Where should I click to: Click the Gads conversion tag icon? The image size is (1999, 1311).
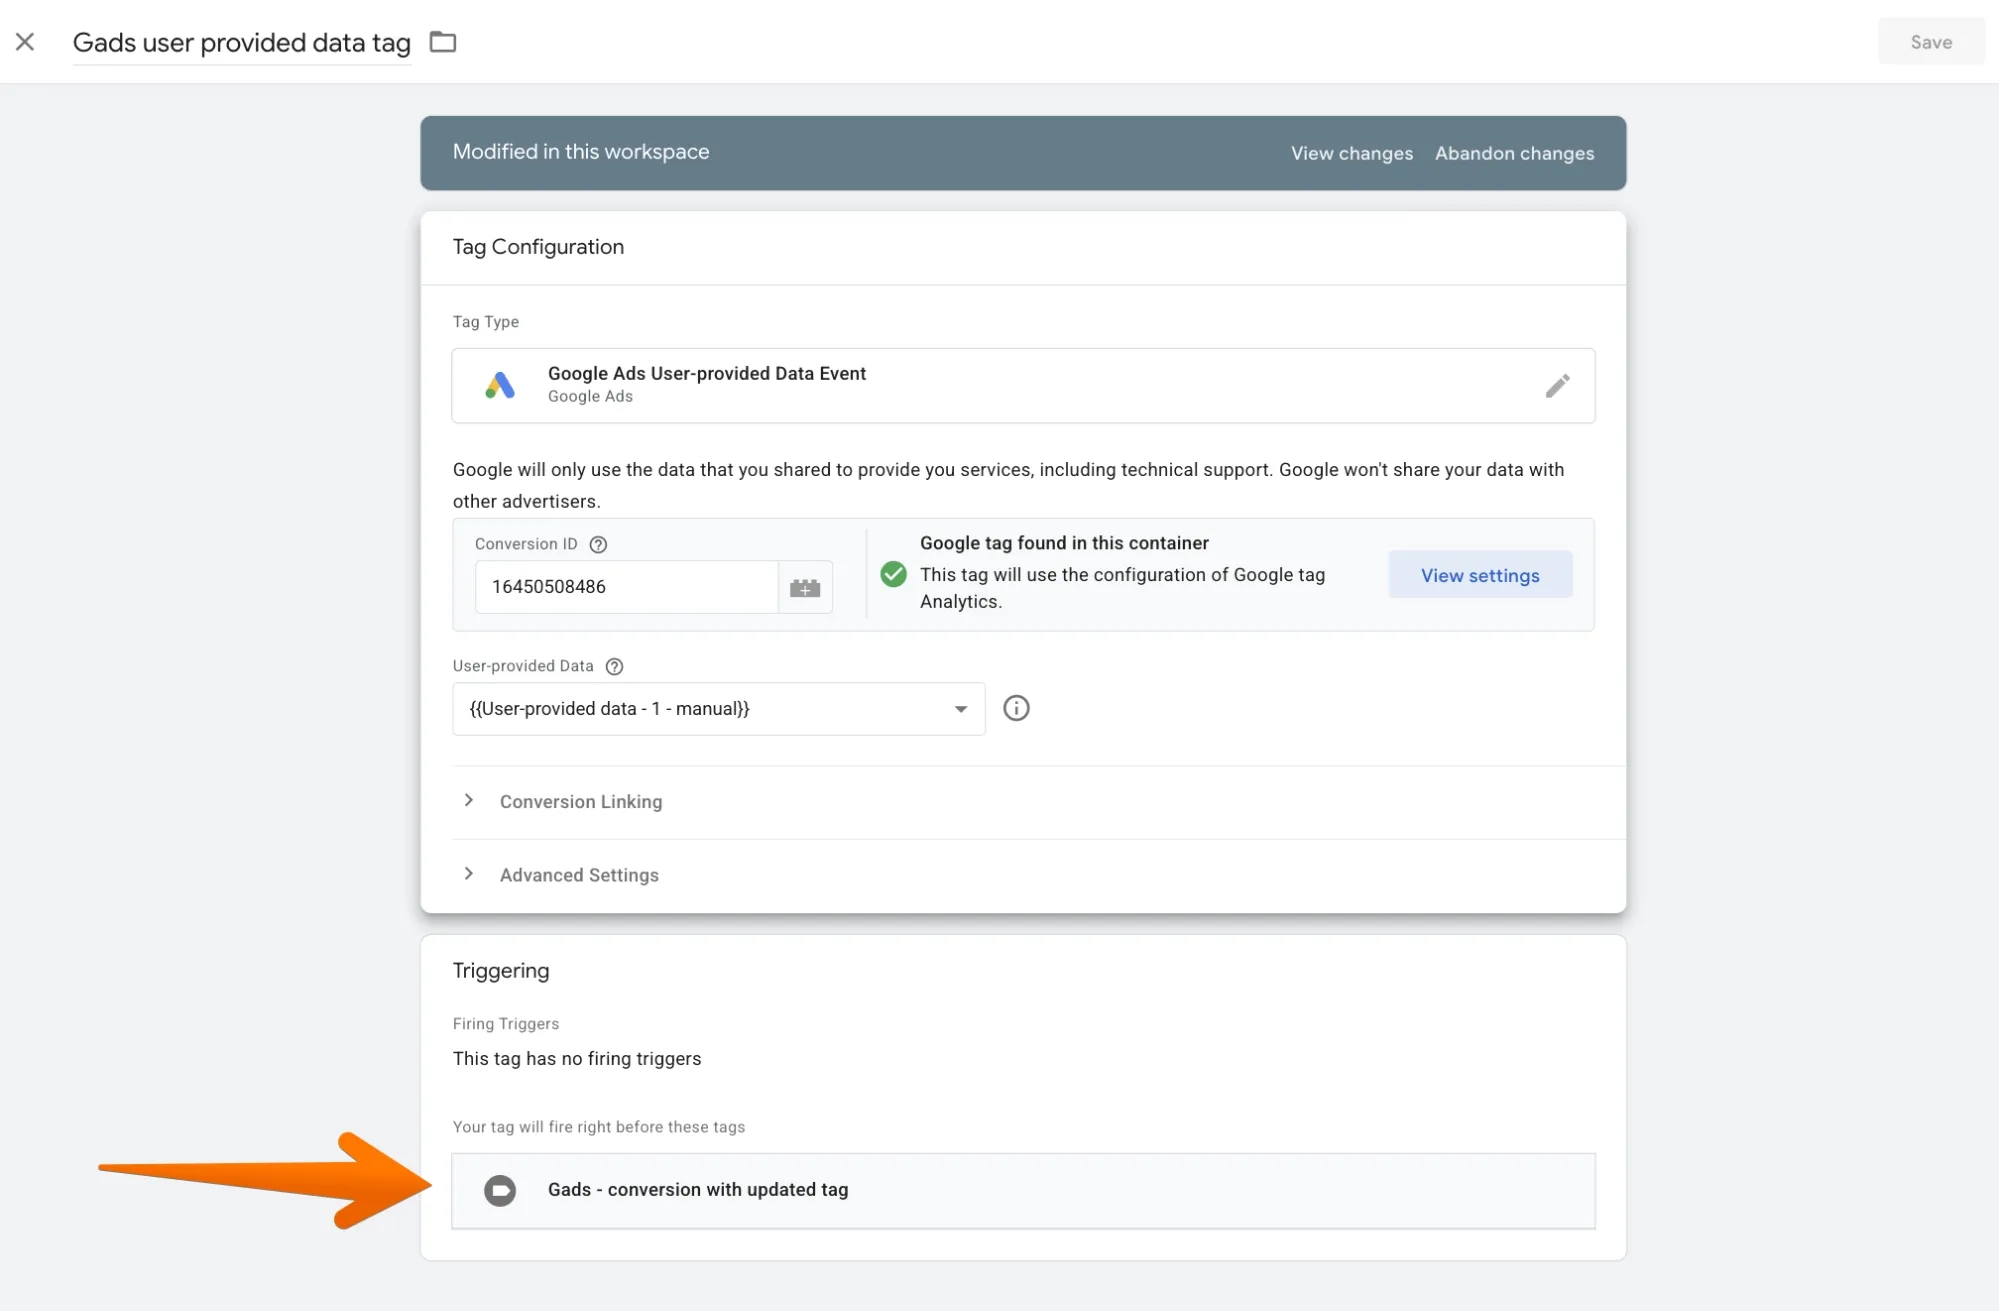click(500, 1190)
